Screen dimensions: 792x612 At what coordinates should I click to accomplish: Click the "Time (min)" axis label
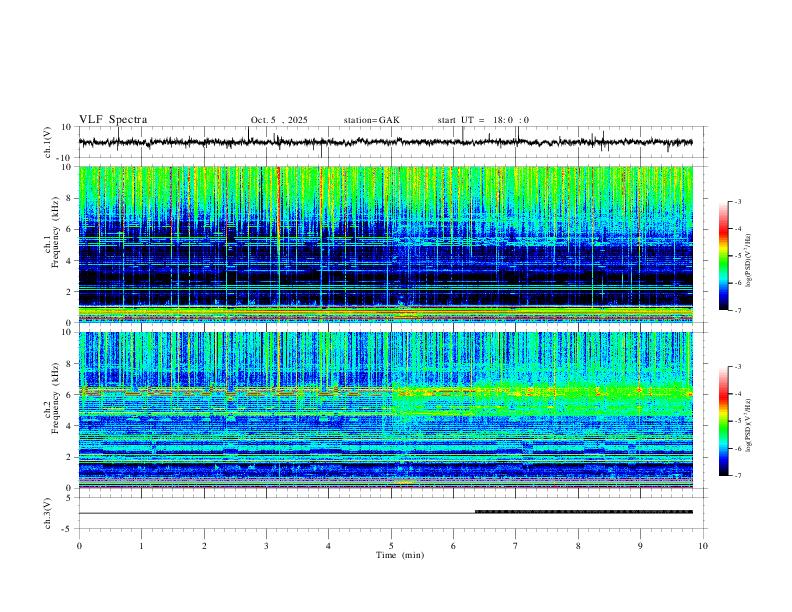coord(400,555)
